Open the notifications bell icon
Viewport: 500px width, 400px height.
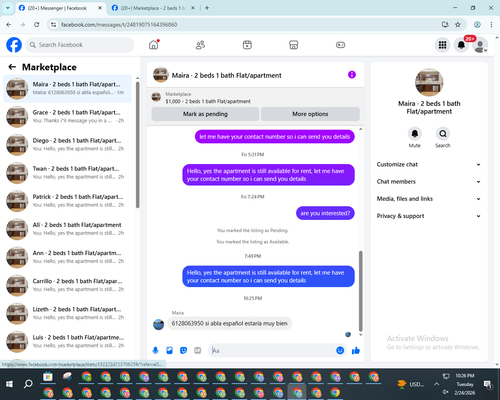[461, 45]
